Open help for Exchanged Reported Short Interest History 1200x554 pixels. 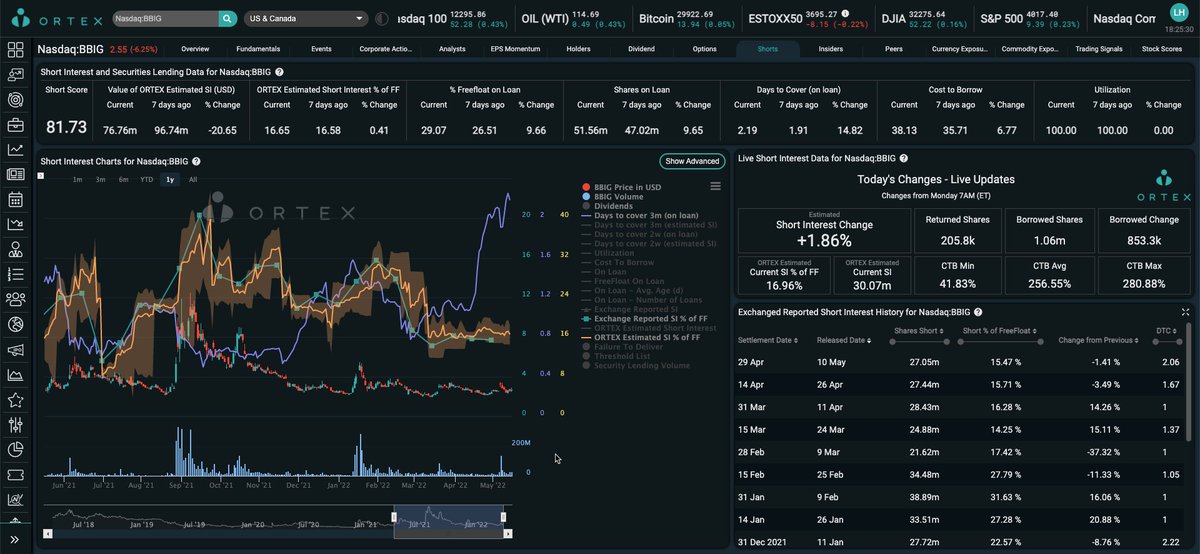(x=979, y=312)
